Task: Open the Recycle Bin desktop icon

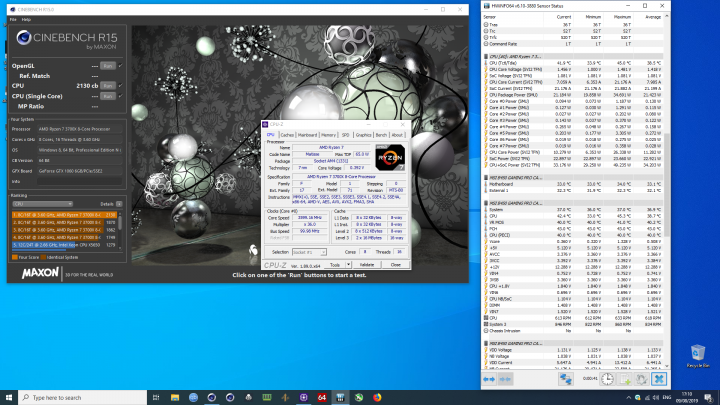Action: [x=698, y=356]
